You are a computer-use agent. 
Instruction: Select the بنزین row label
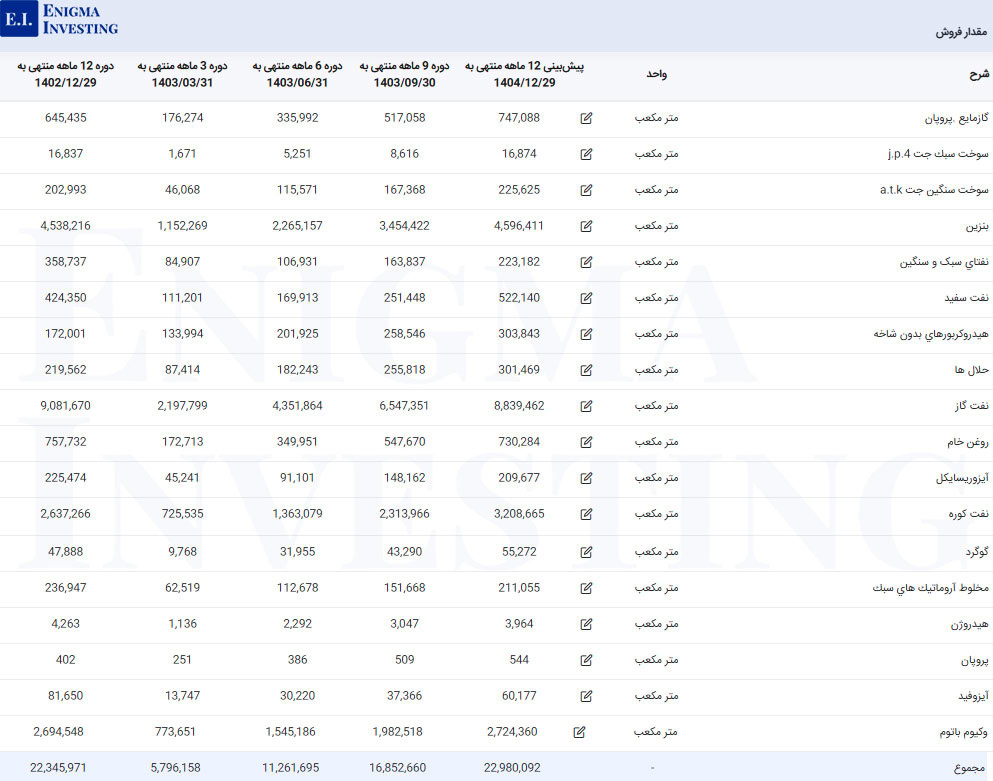(977, 226)
